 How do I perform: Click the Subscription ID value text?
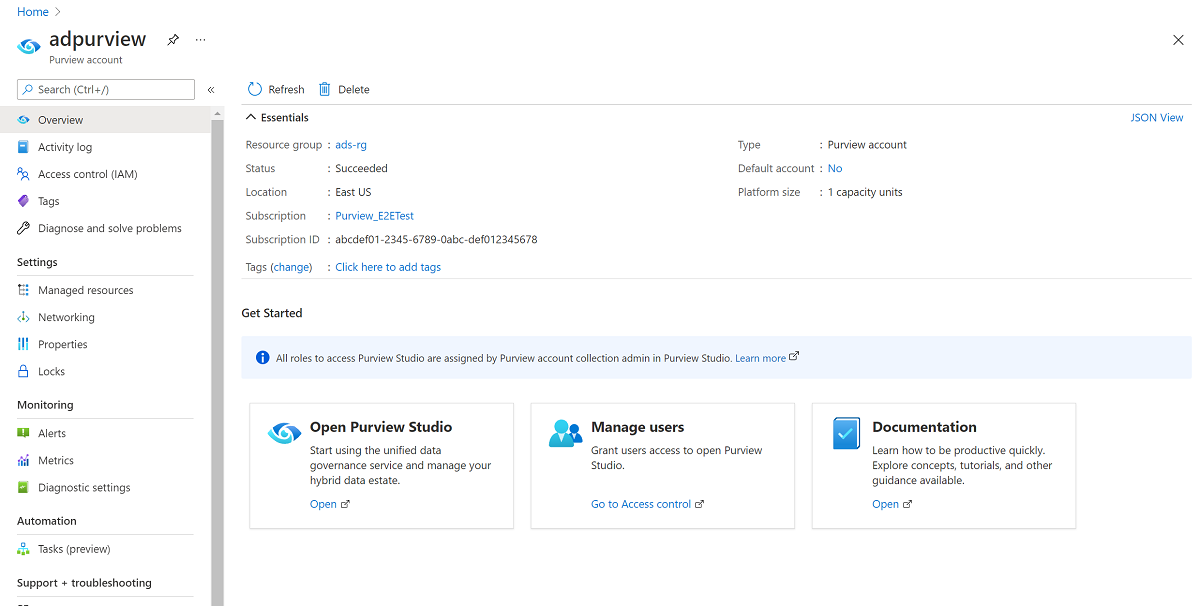(436, 240)
